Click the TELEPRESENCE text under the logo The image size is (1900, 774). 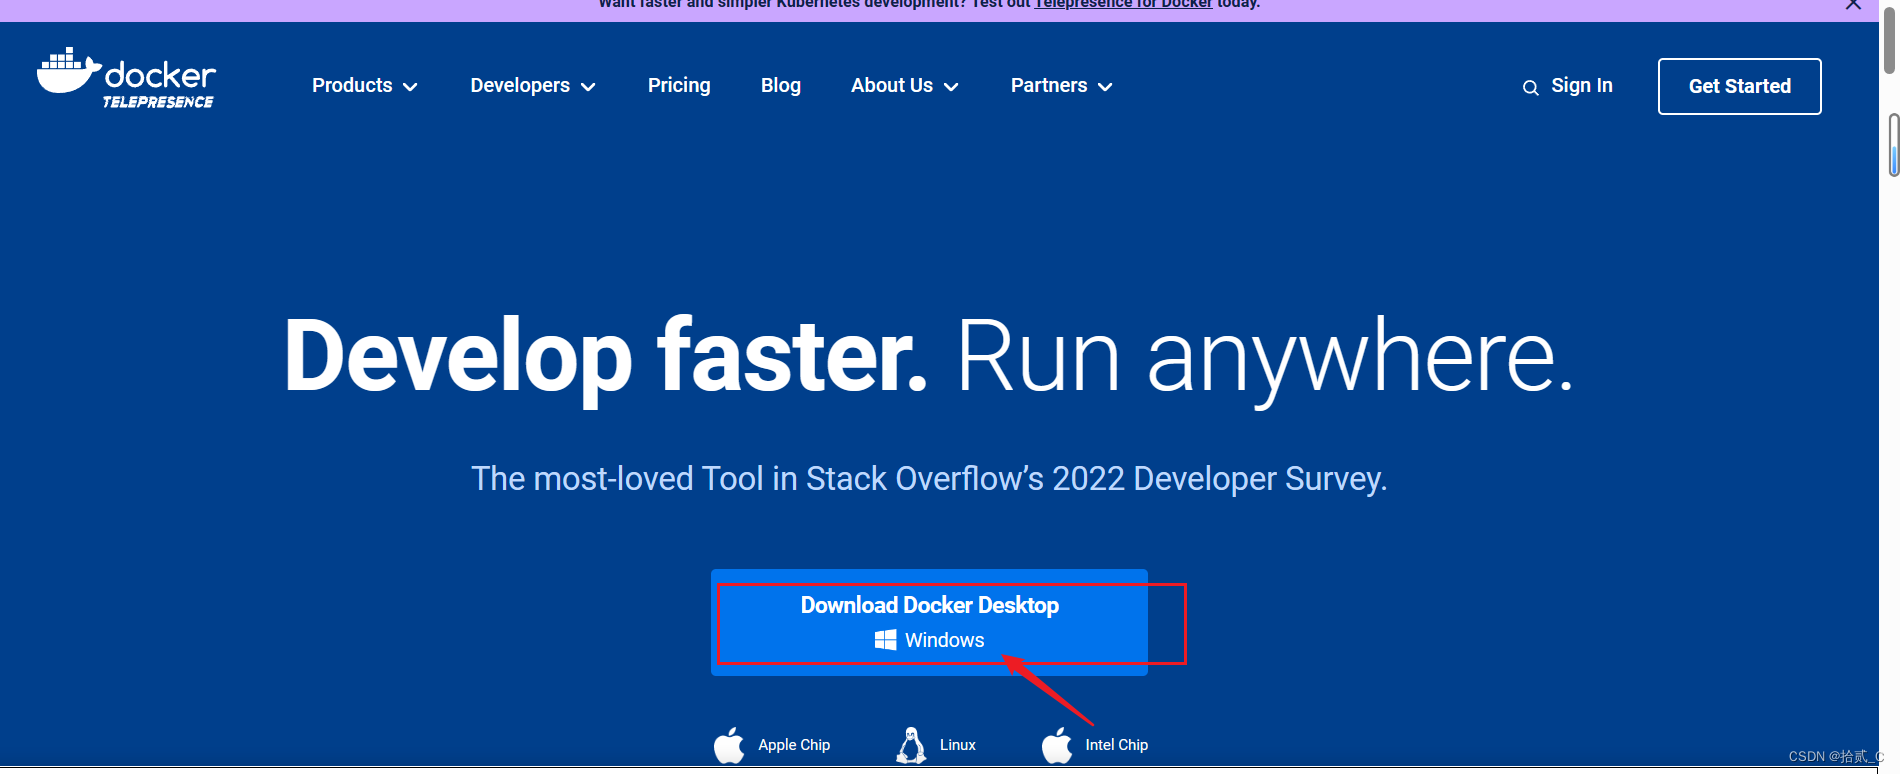click(x=158, y=102)
